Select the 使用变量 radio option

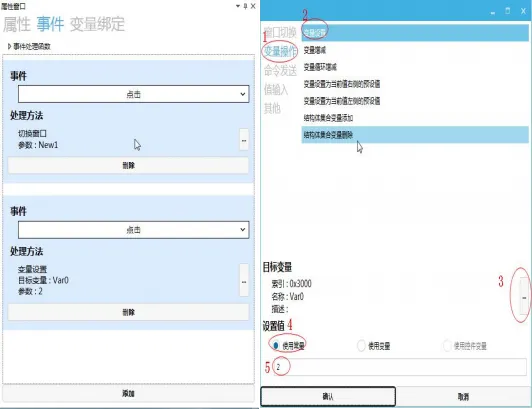[374, 346]
